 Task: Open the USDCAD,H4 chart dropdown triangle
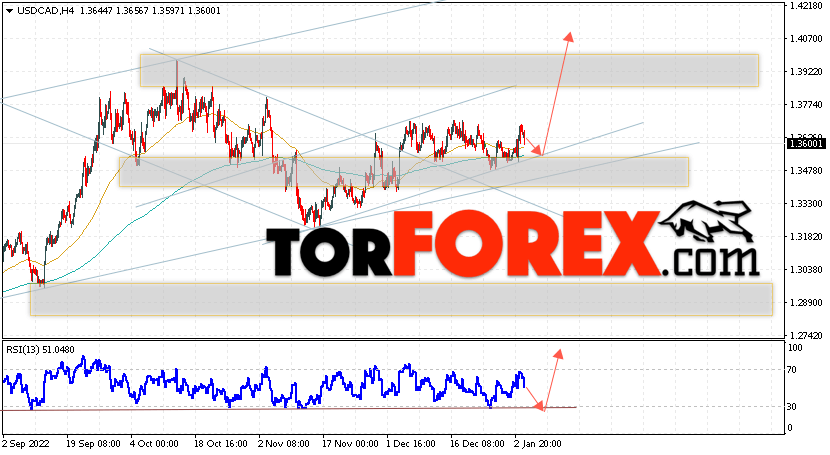(x=9, y=11)
